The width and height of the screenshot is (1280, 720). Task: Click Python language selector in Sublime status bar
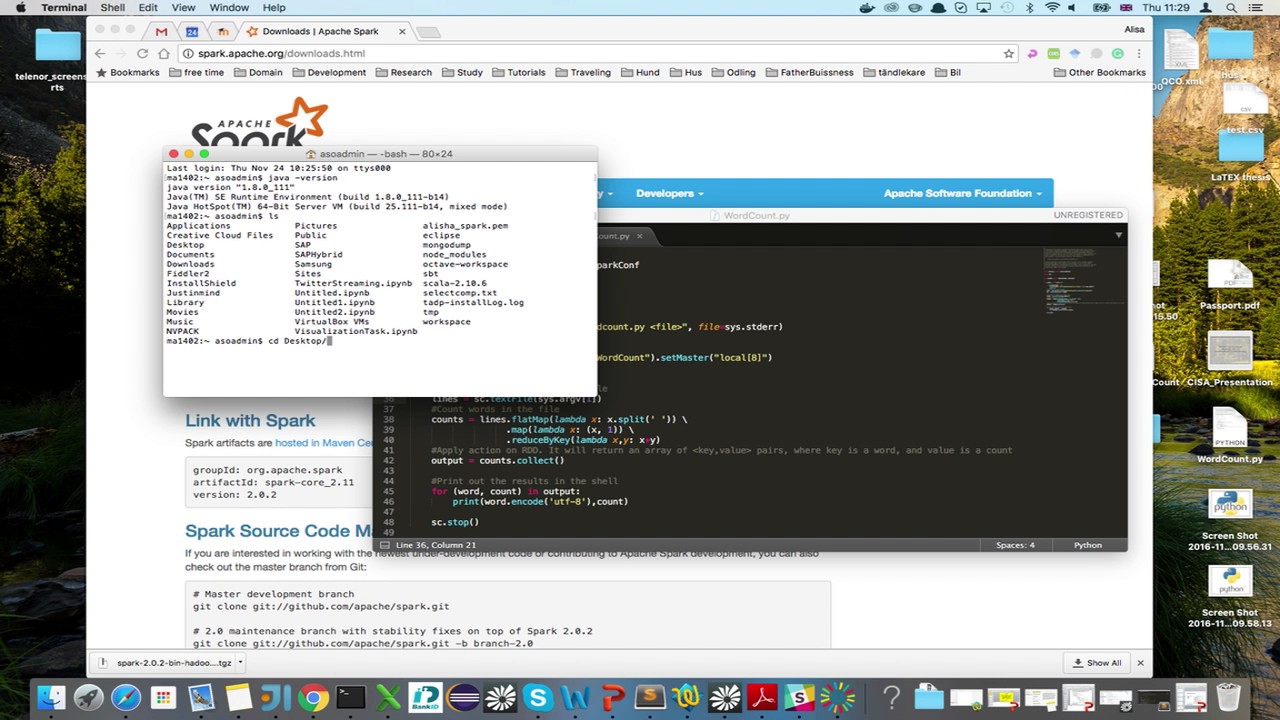(1087, 545)
